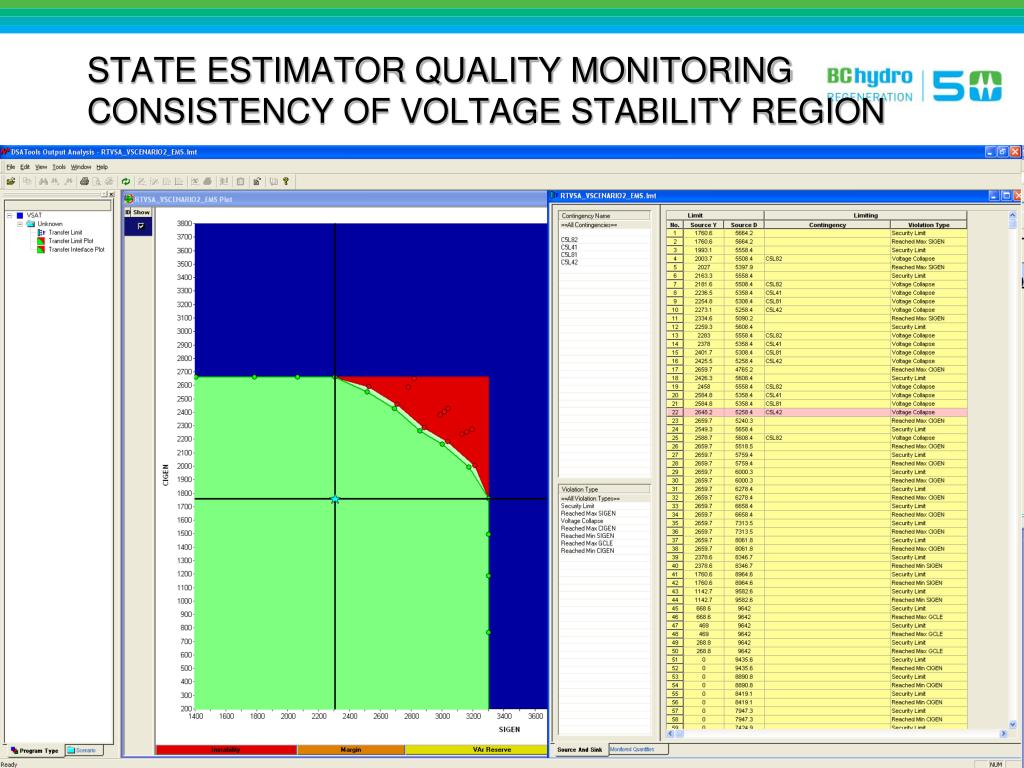Switch to the Program Type tab

(35, 750)
